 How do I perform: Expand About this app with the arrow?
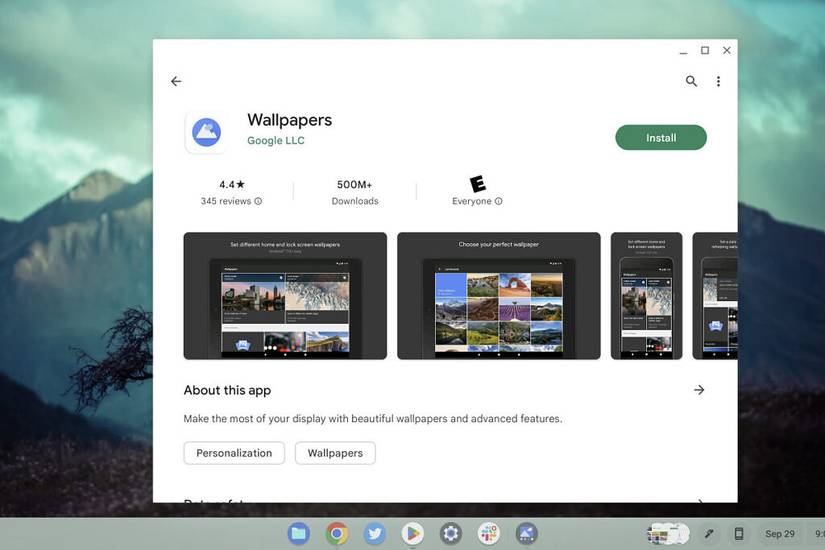click(x=699, y=390)
